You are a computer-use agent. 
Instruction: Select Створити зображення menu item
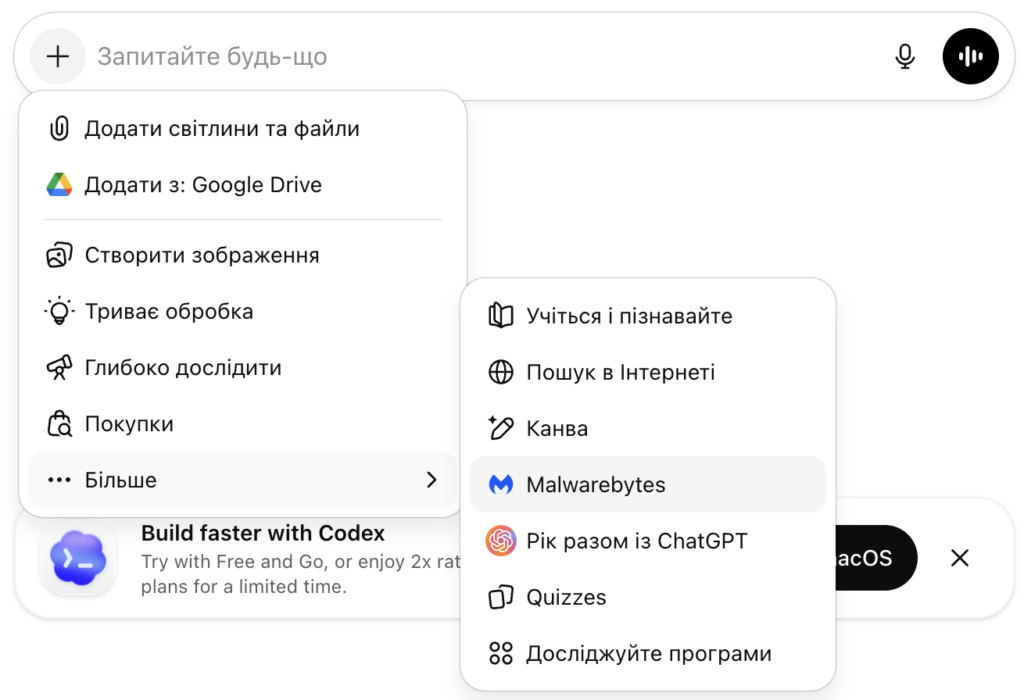(x=201, y=255)
